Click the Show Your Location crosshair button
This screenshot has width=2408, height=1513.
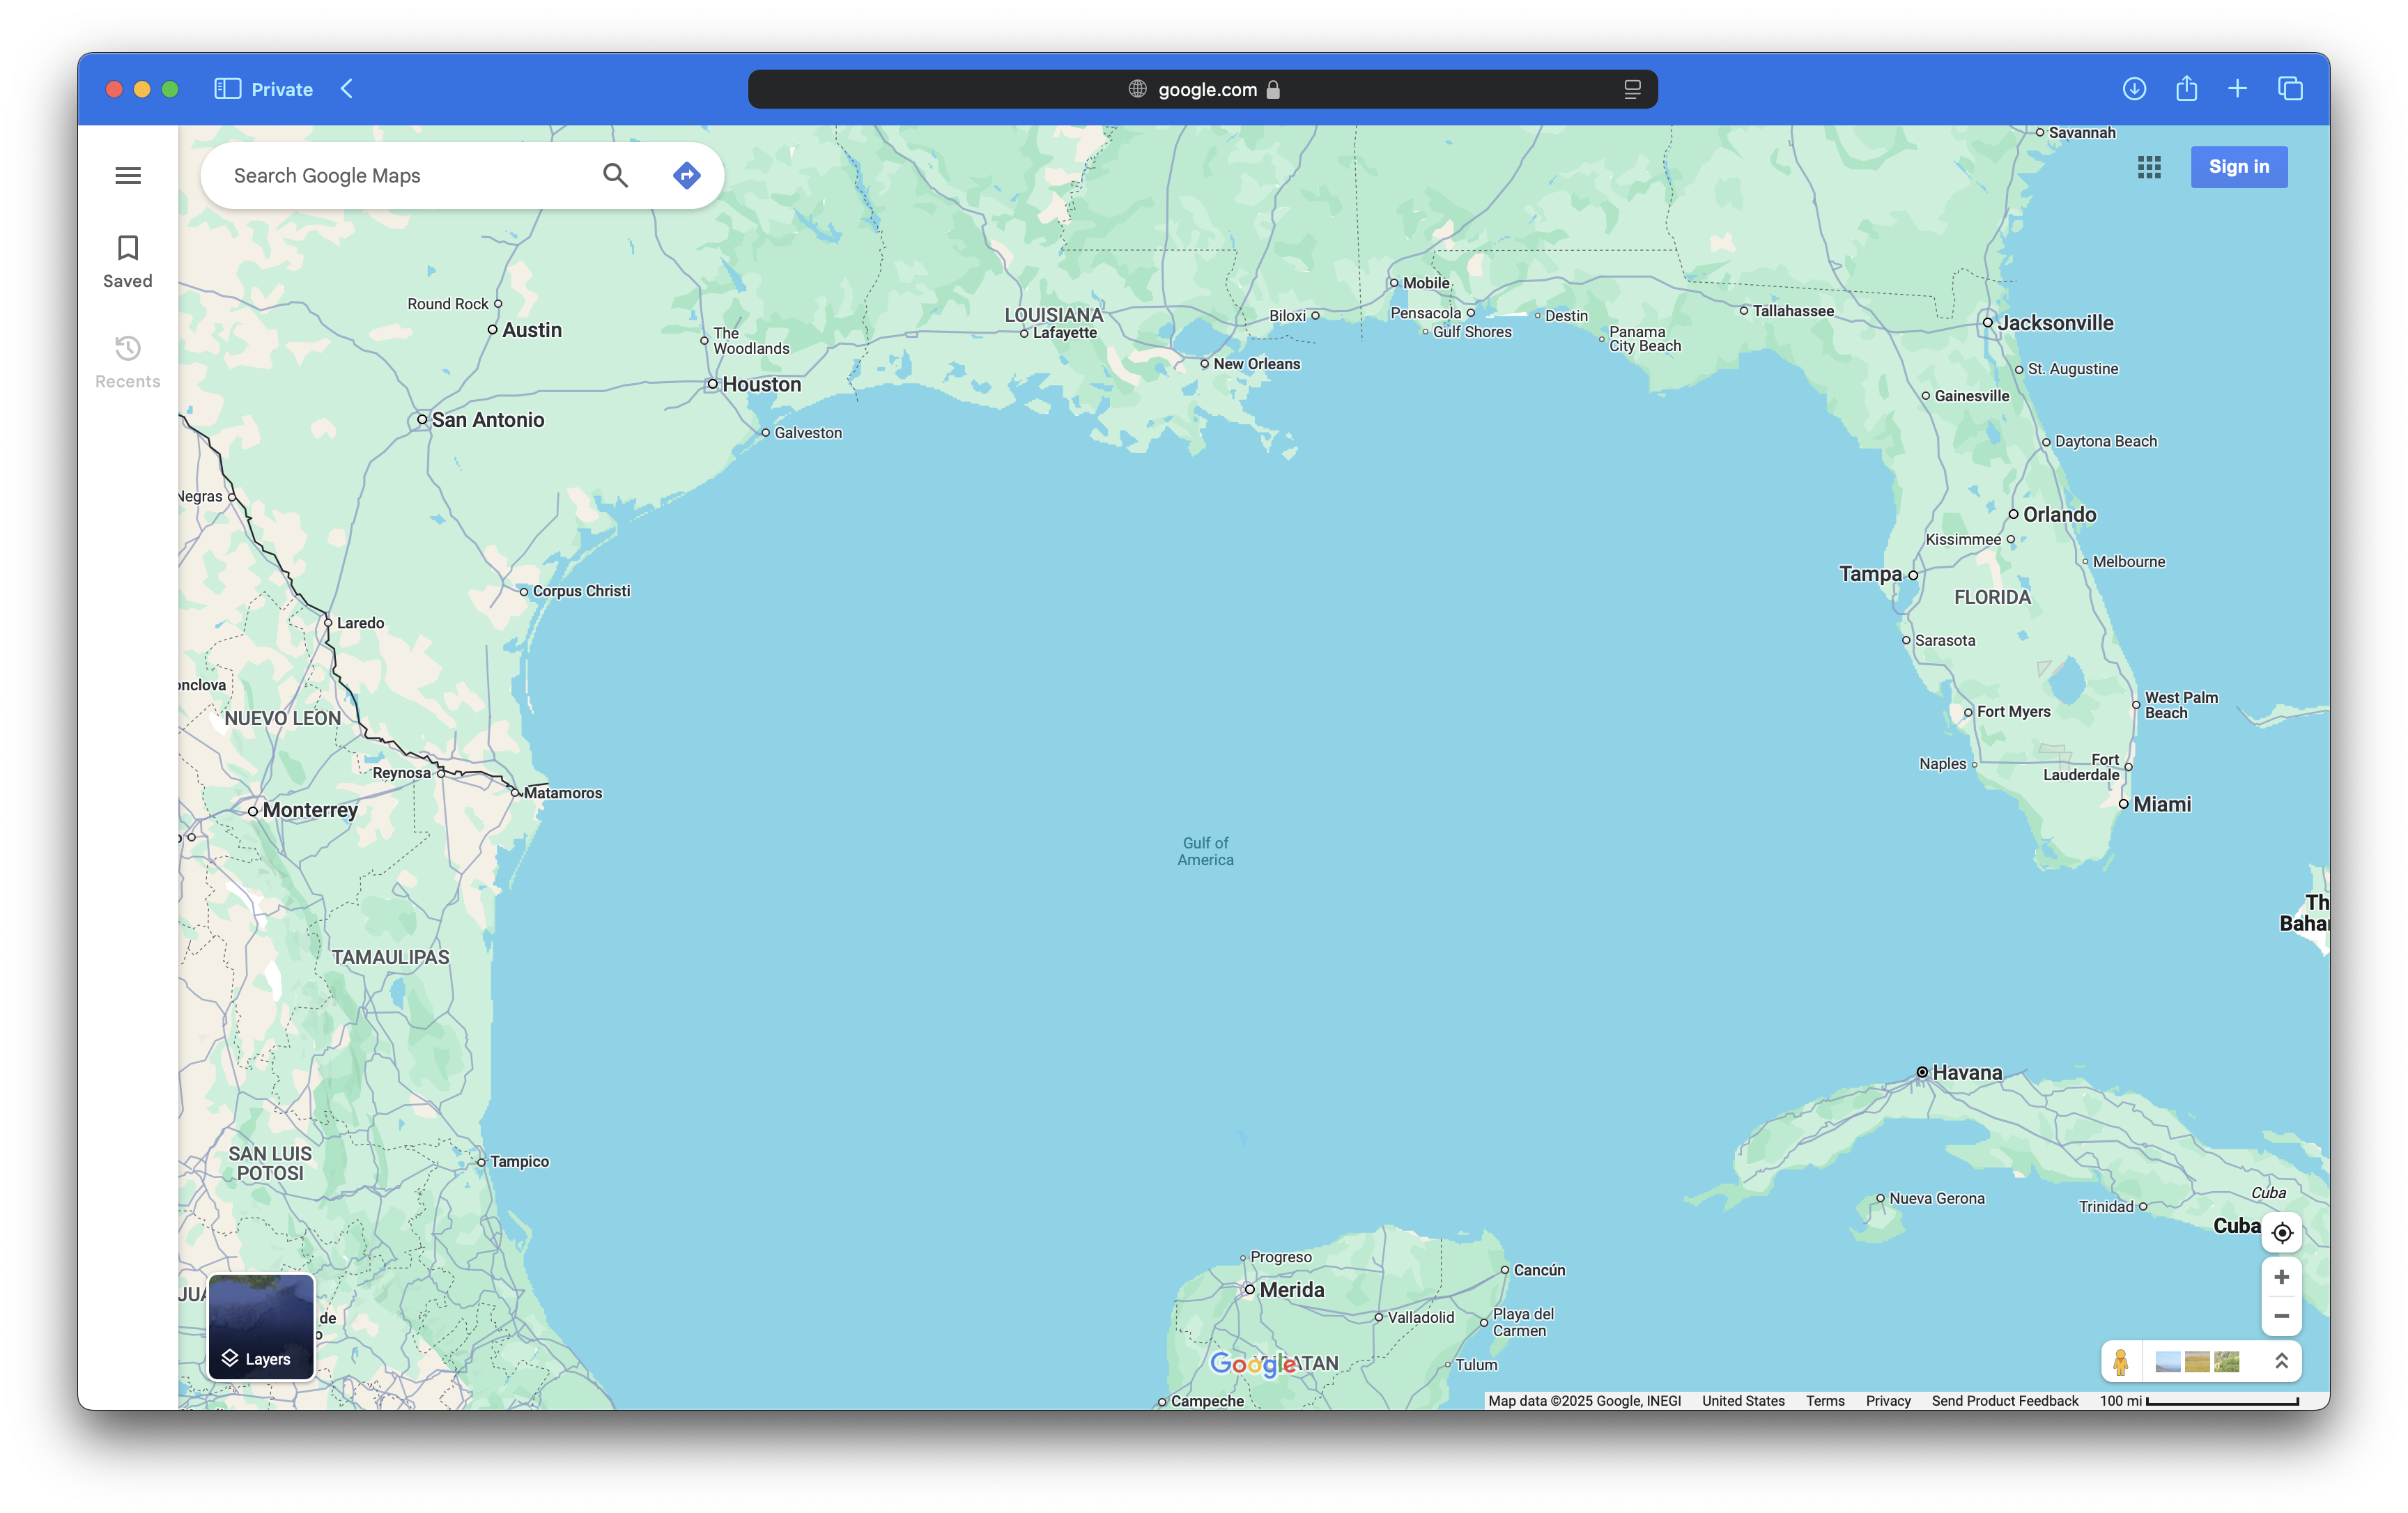pos(2281,1233)
